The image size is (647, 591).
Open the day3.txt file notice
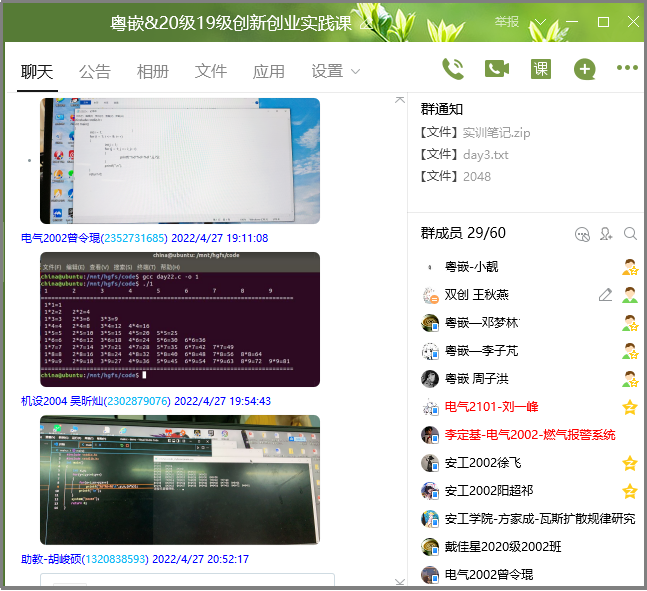[485, 154]
